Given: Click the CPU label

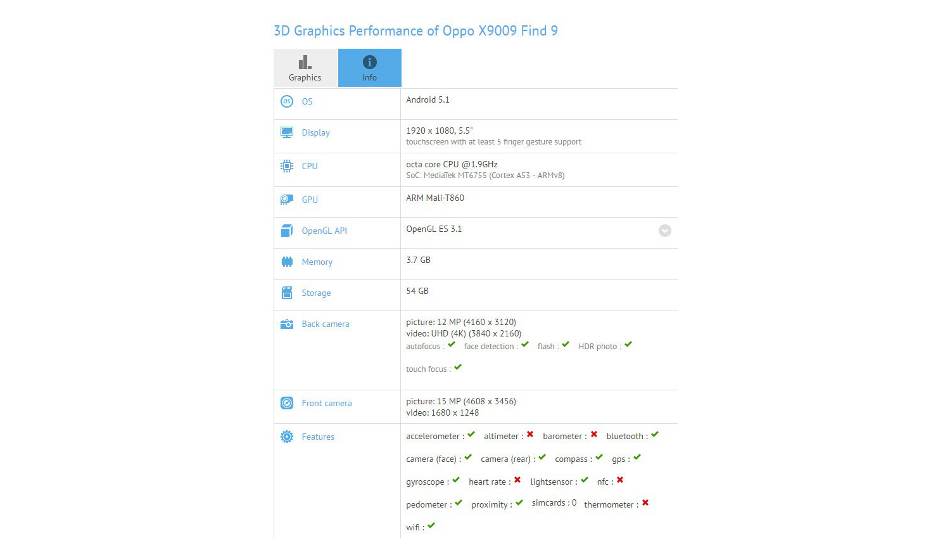Looking at the screenshot, I should click(310, 166).
